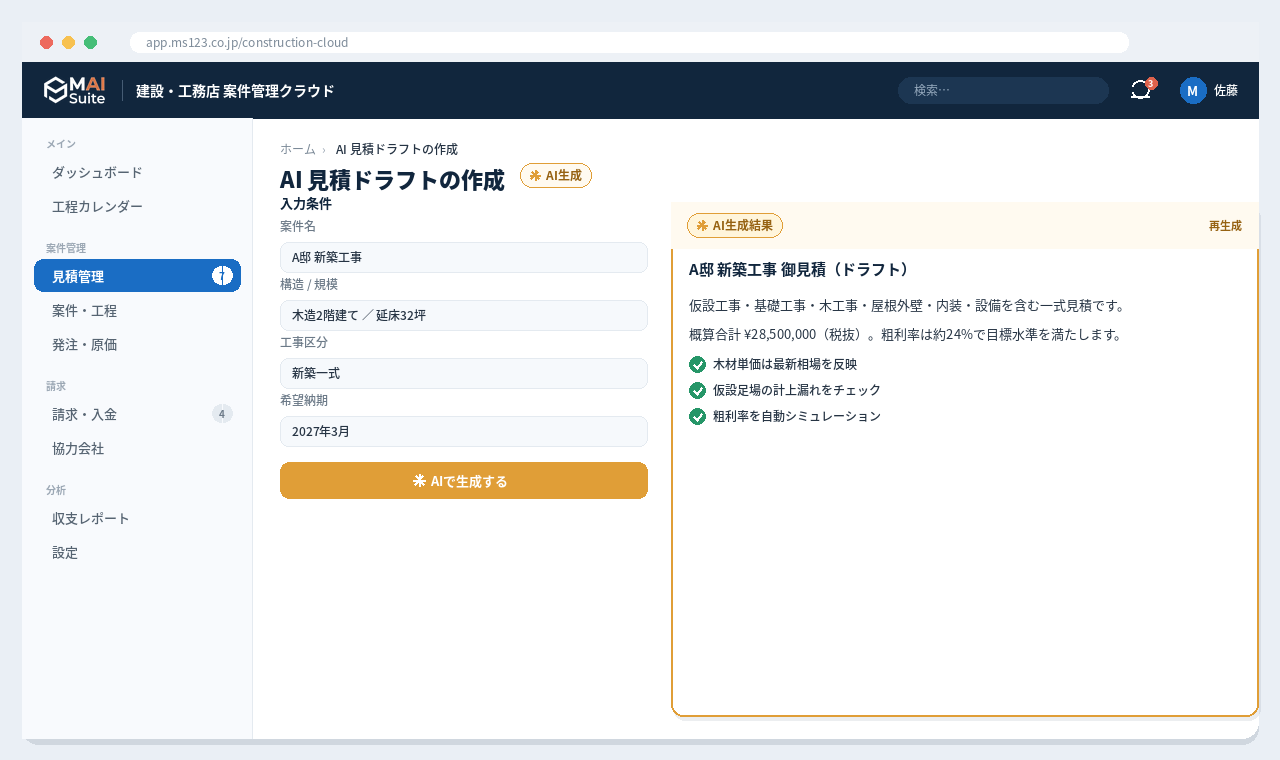Click the 工事区分 field with 新築一式

(x=464, y=373)
